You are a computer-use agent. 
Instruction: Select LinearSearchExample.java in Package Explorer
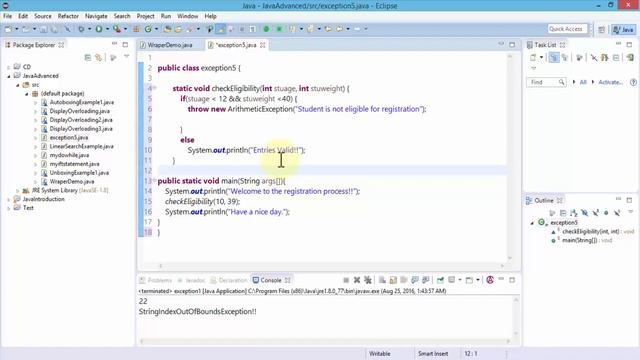(x=82, y=147)
